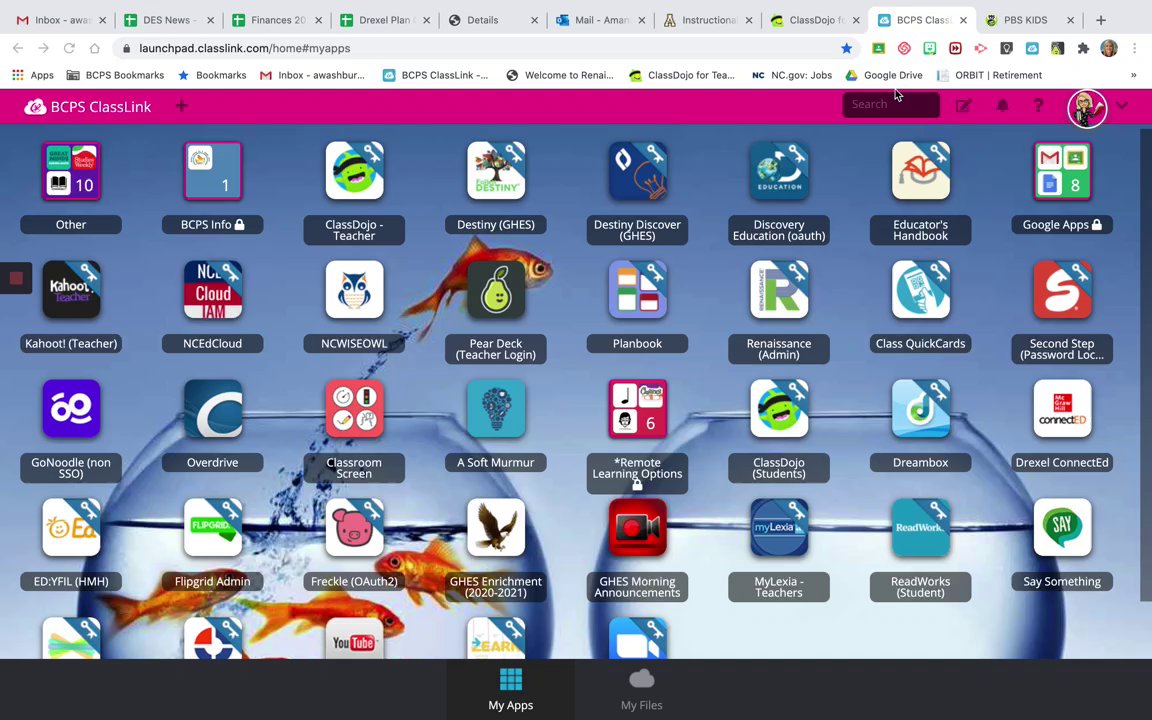Launch the NCWISEOWL app
This screenshot has width=1152, height=720.
pyautogui.click(x=354, y=290)
